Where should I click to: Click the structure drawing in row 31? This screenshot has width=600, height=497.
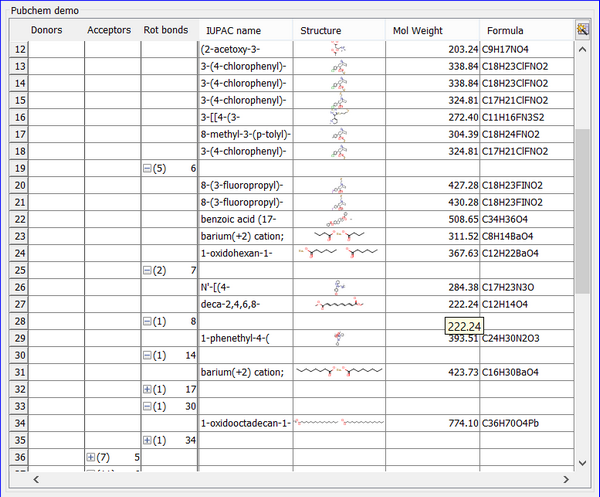338,372
